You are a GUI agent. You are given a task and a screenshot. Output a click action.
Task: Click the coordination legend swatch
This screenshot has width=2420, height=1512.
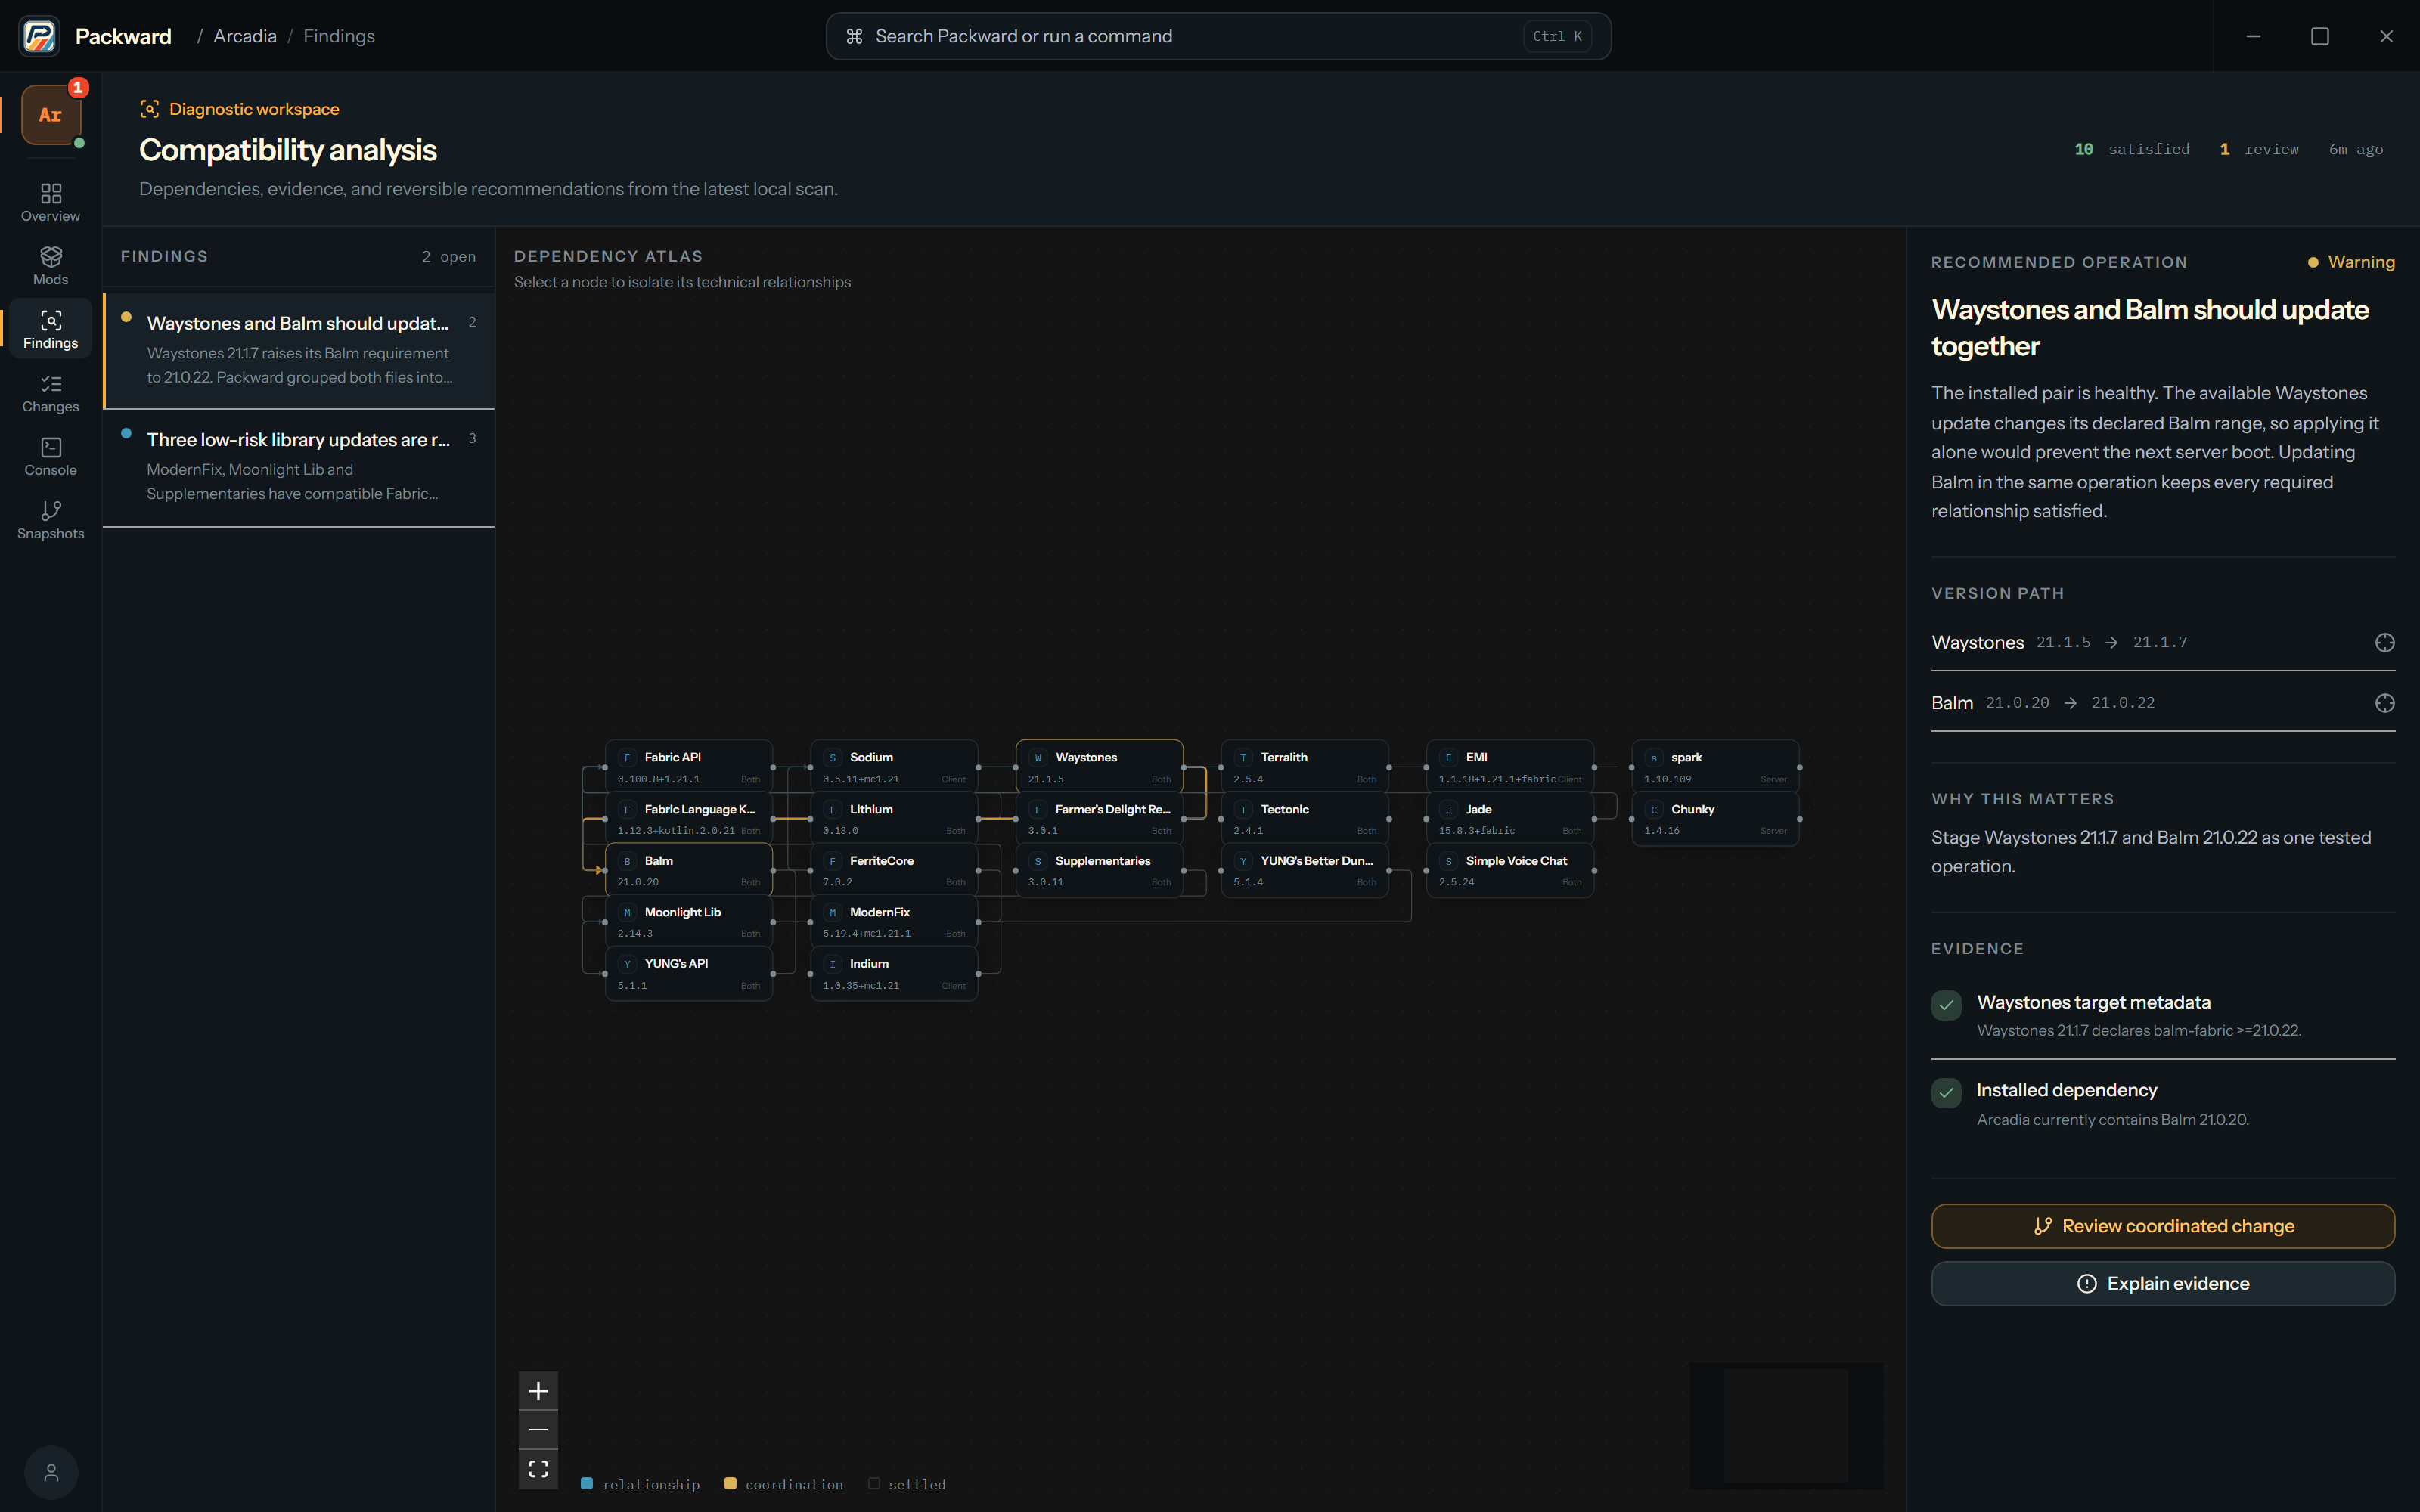point(730,1484)
